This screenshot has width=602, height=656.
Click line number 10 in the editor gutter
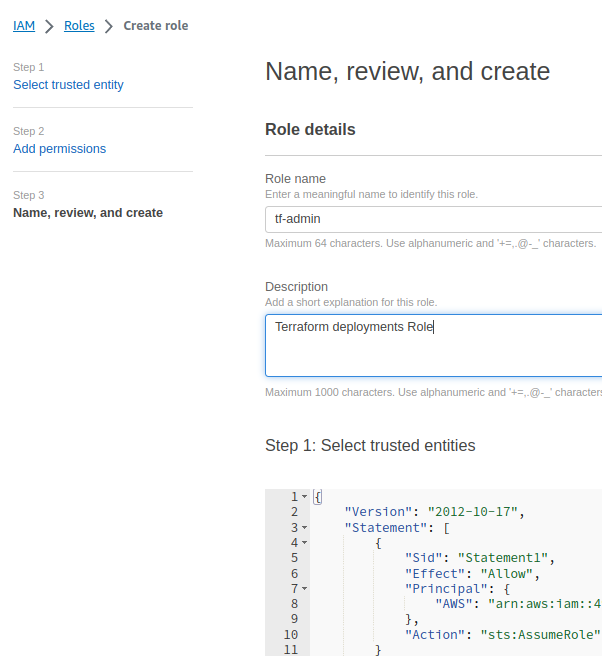pos(291,635)
